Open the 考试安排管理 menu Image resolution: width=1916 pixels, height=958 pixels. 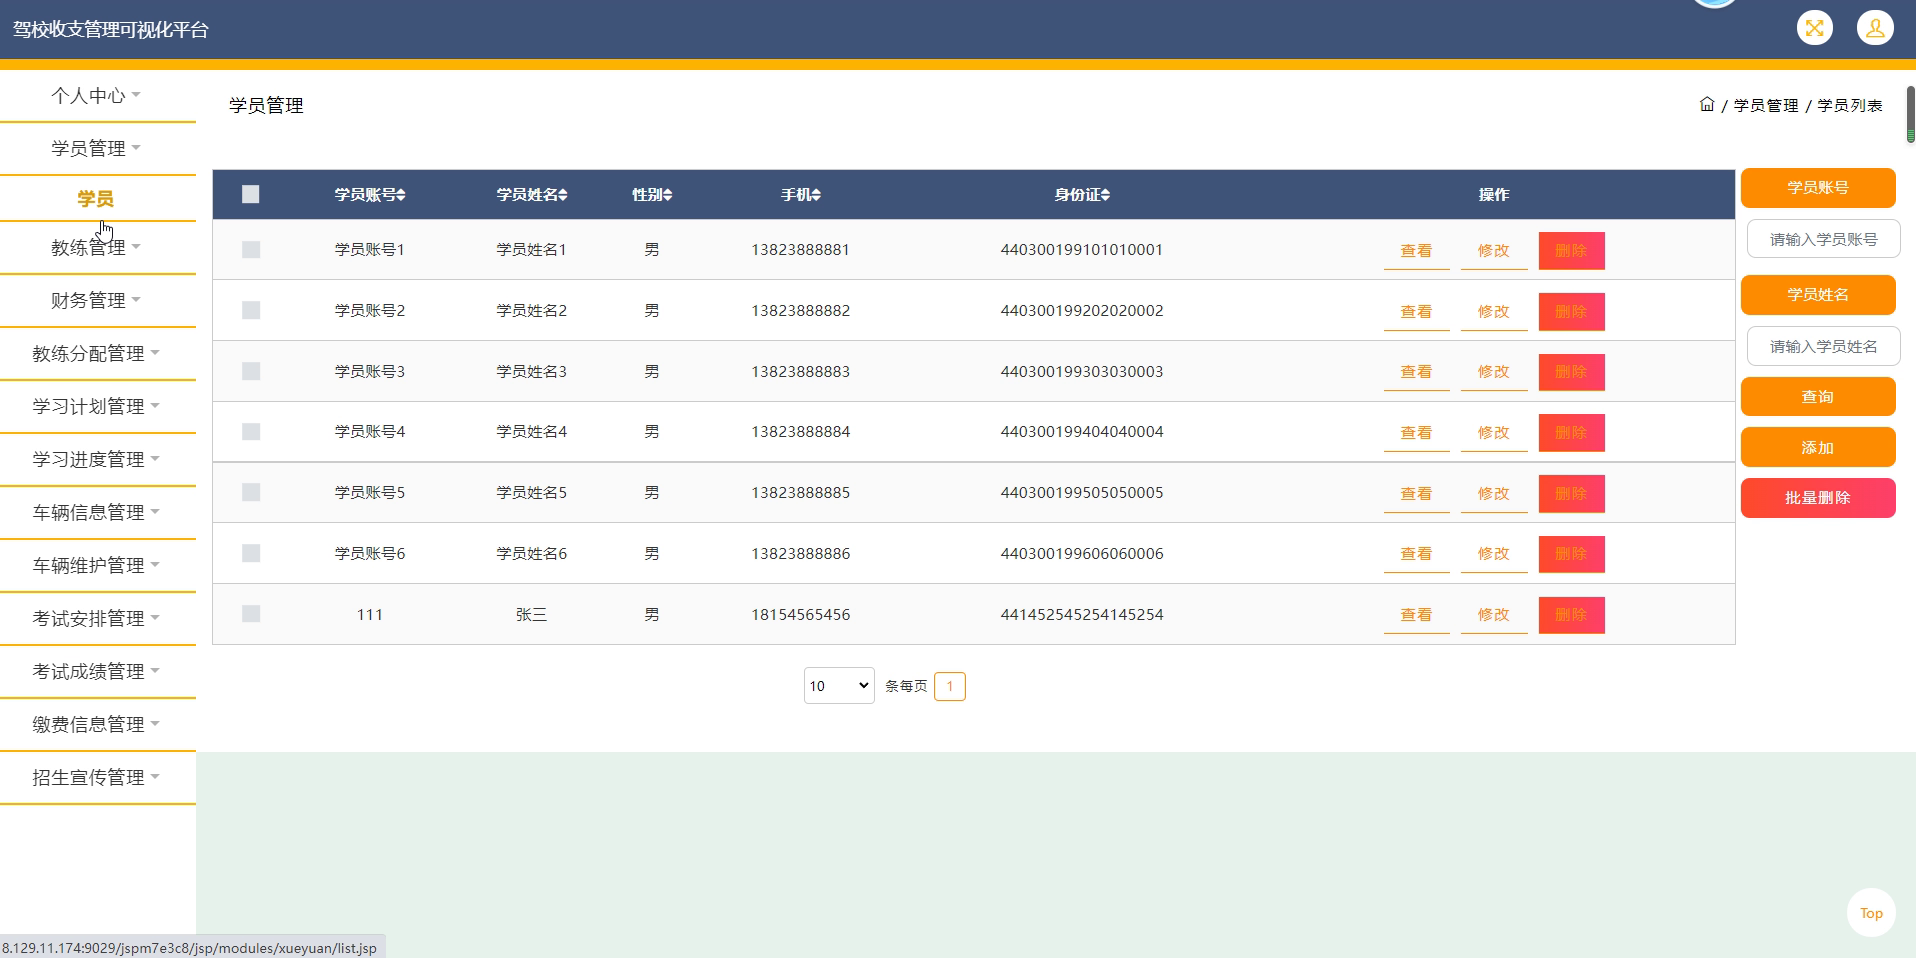coord(97,618)
